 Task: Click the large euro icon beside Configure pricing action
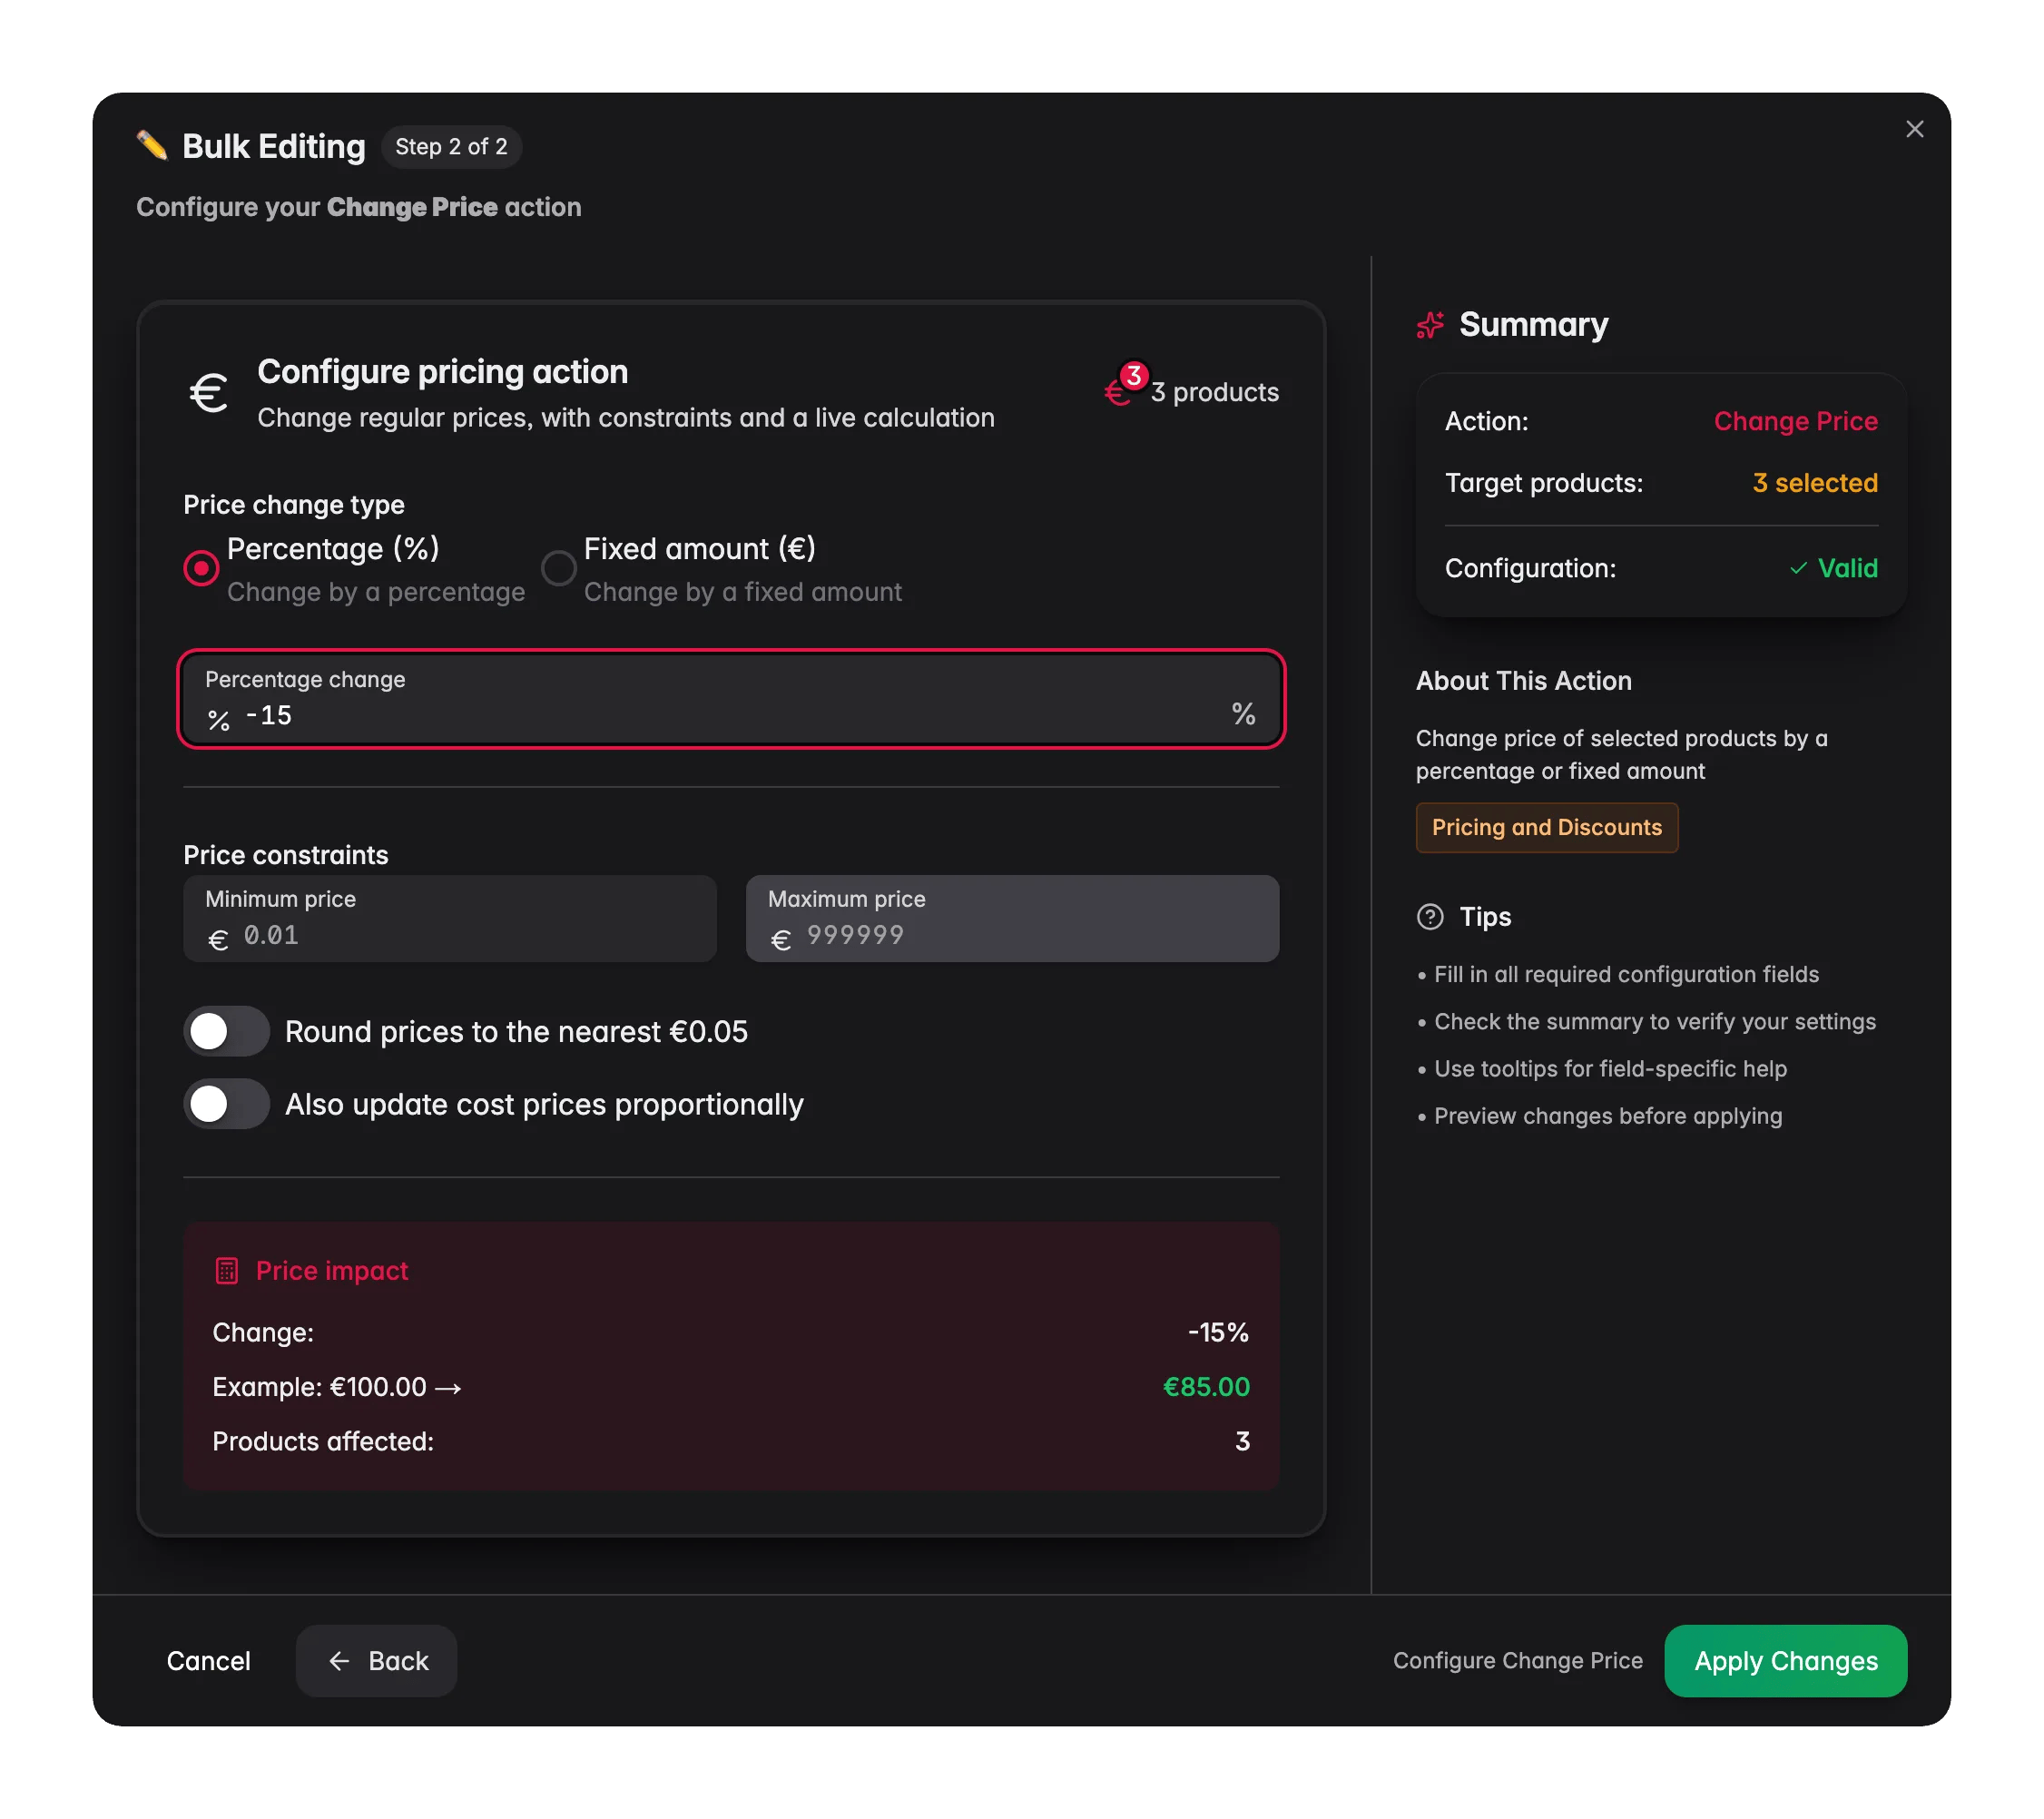click(209, 393)
